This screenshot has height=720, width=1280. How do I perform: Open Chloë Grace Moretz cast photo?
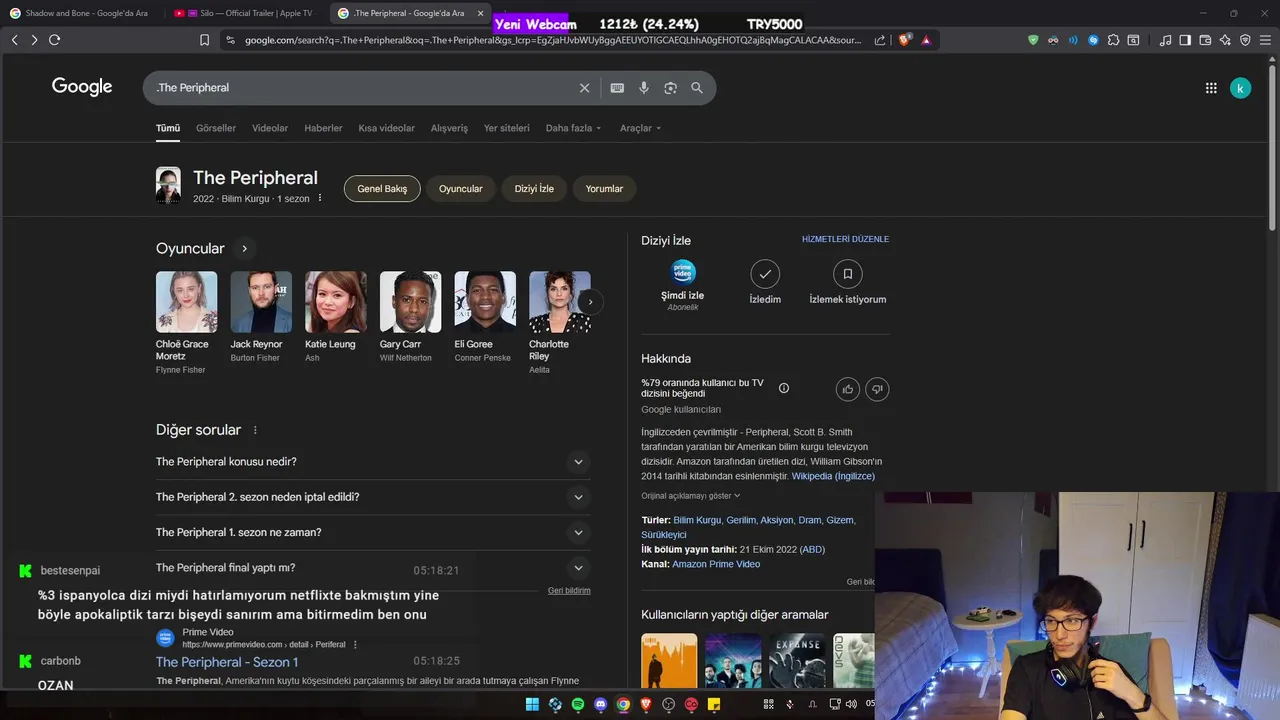pos(186,302)
